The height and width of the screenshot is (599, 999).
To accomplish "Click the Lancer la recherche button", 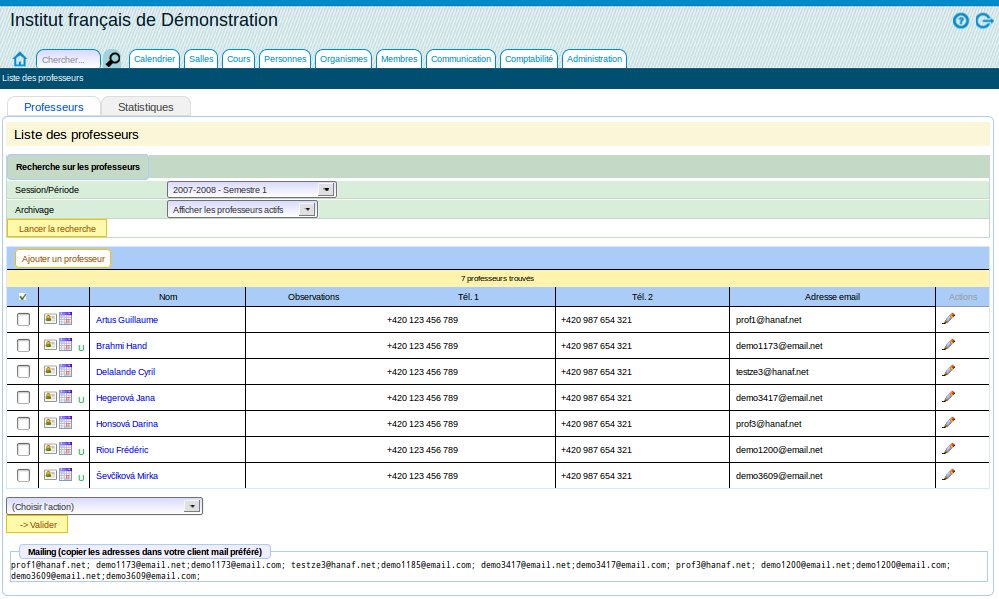I will (x=57, y=228).
